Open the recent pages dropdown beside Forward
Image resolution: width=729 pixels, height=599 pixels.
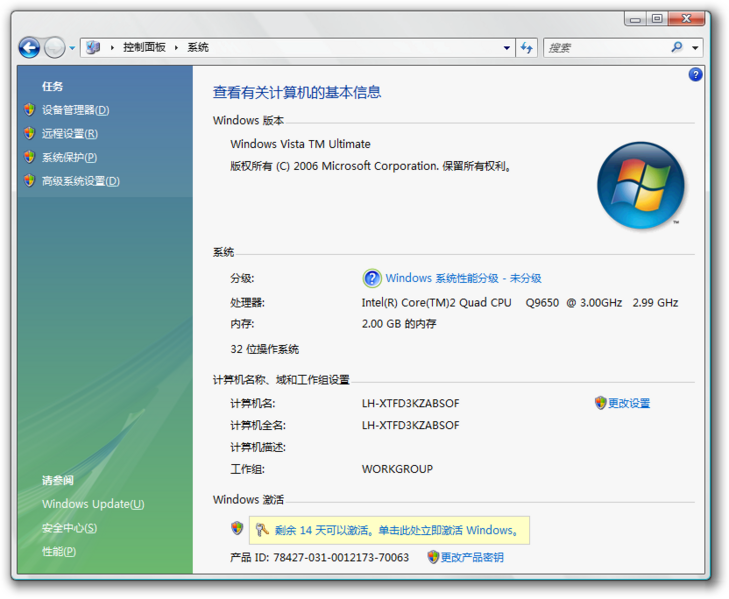click(72, 48)
